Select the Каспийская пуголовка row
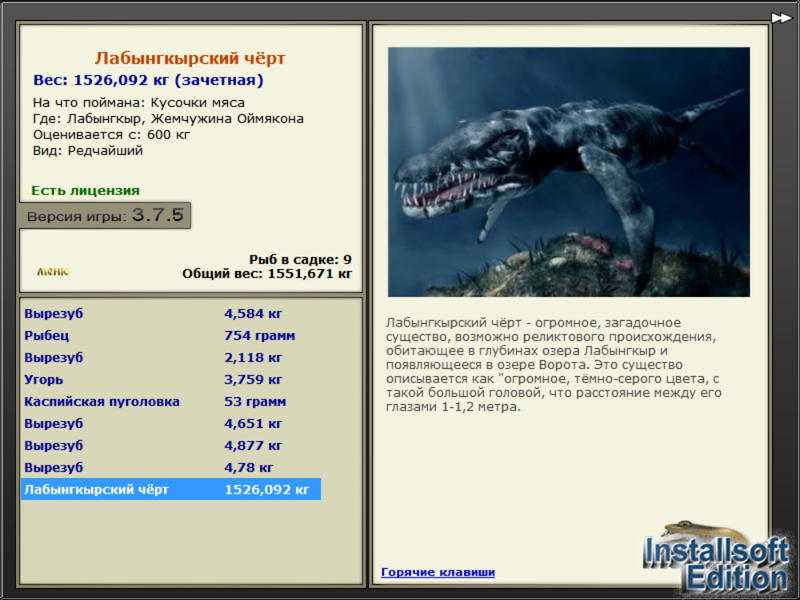 (171, 402)
